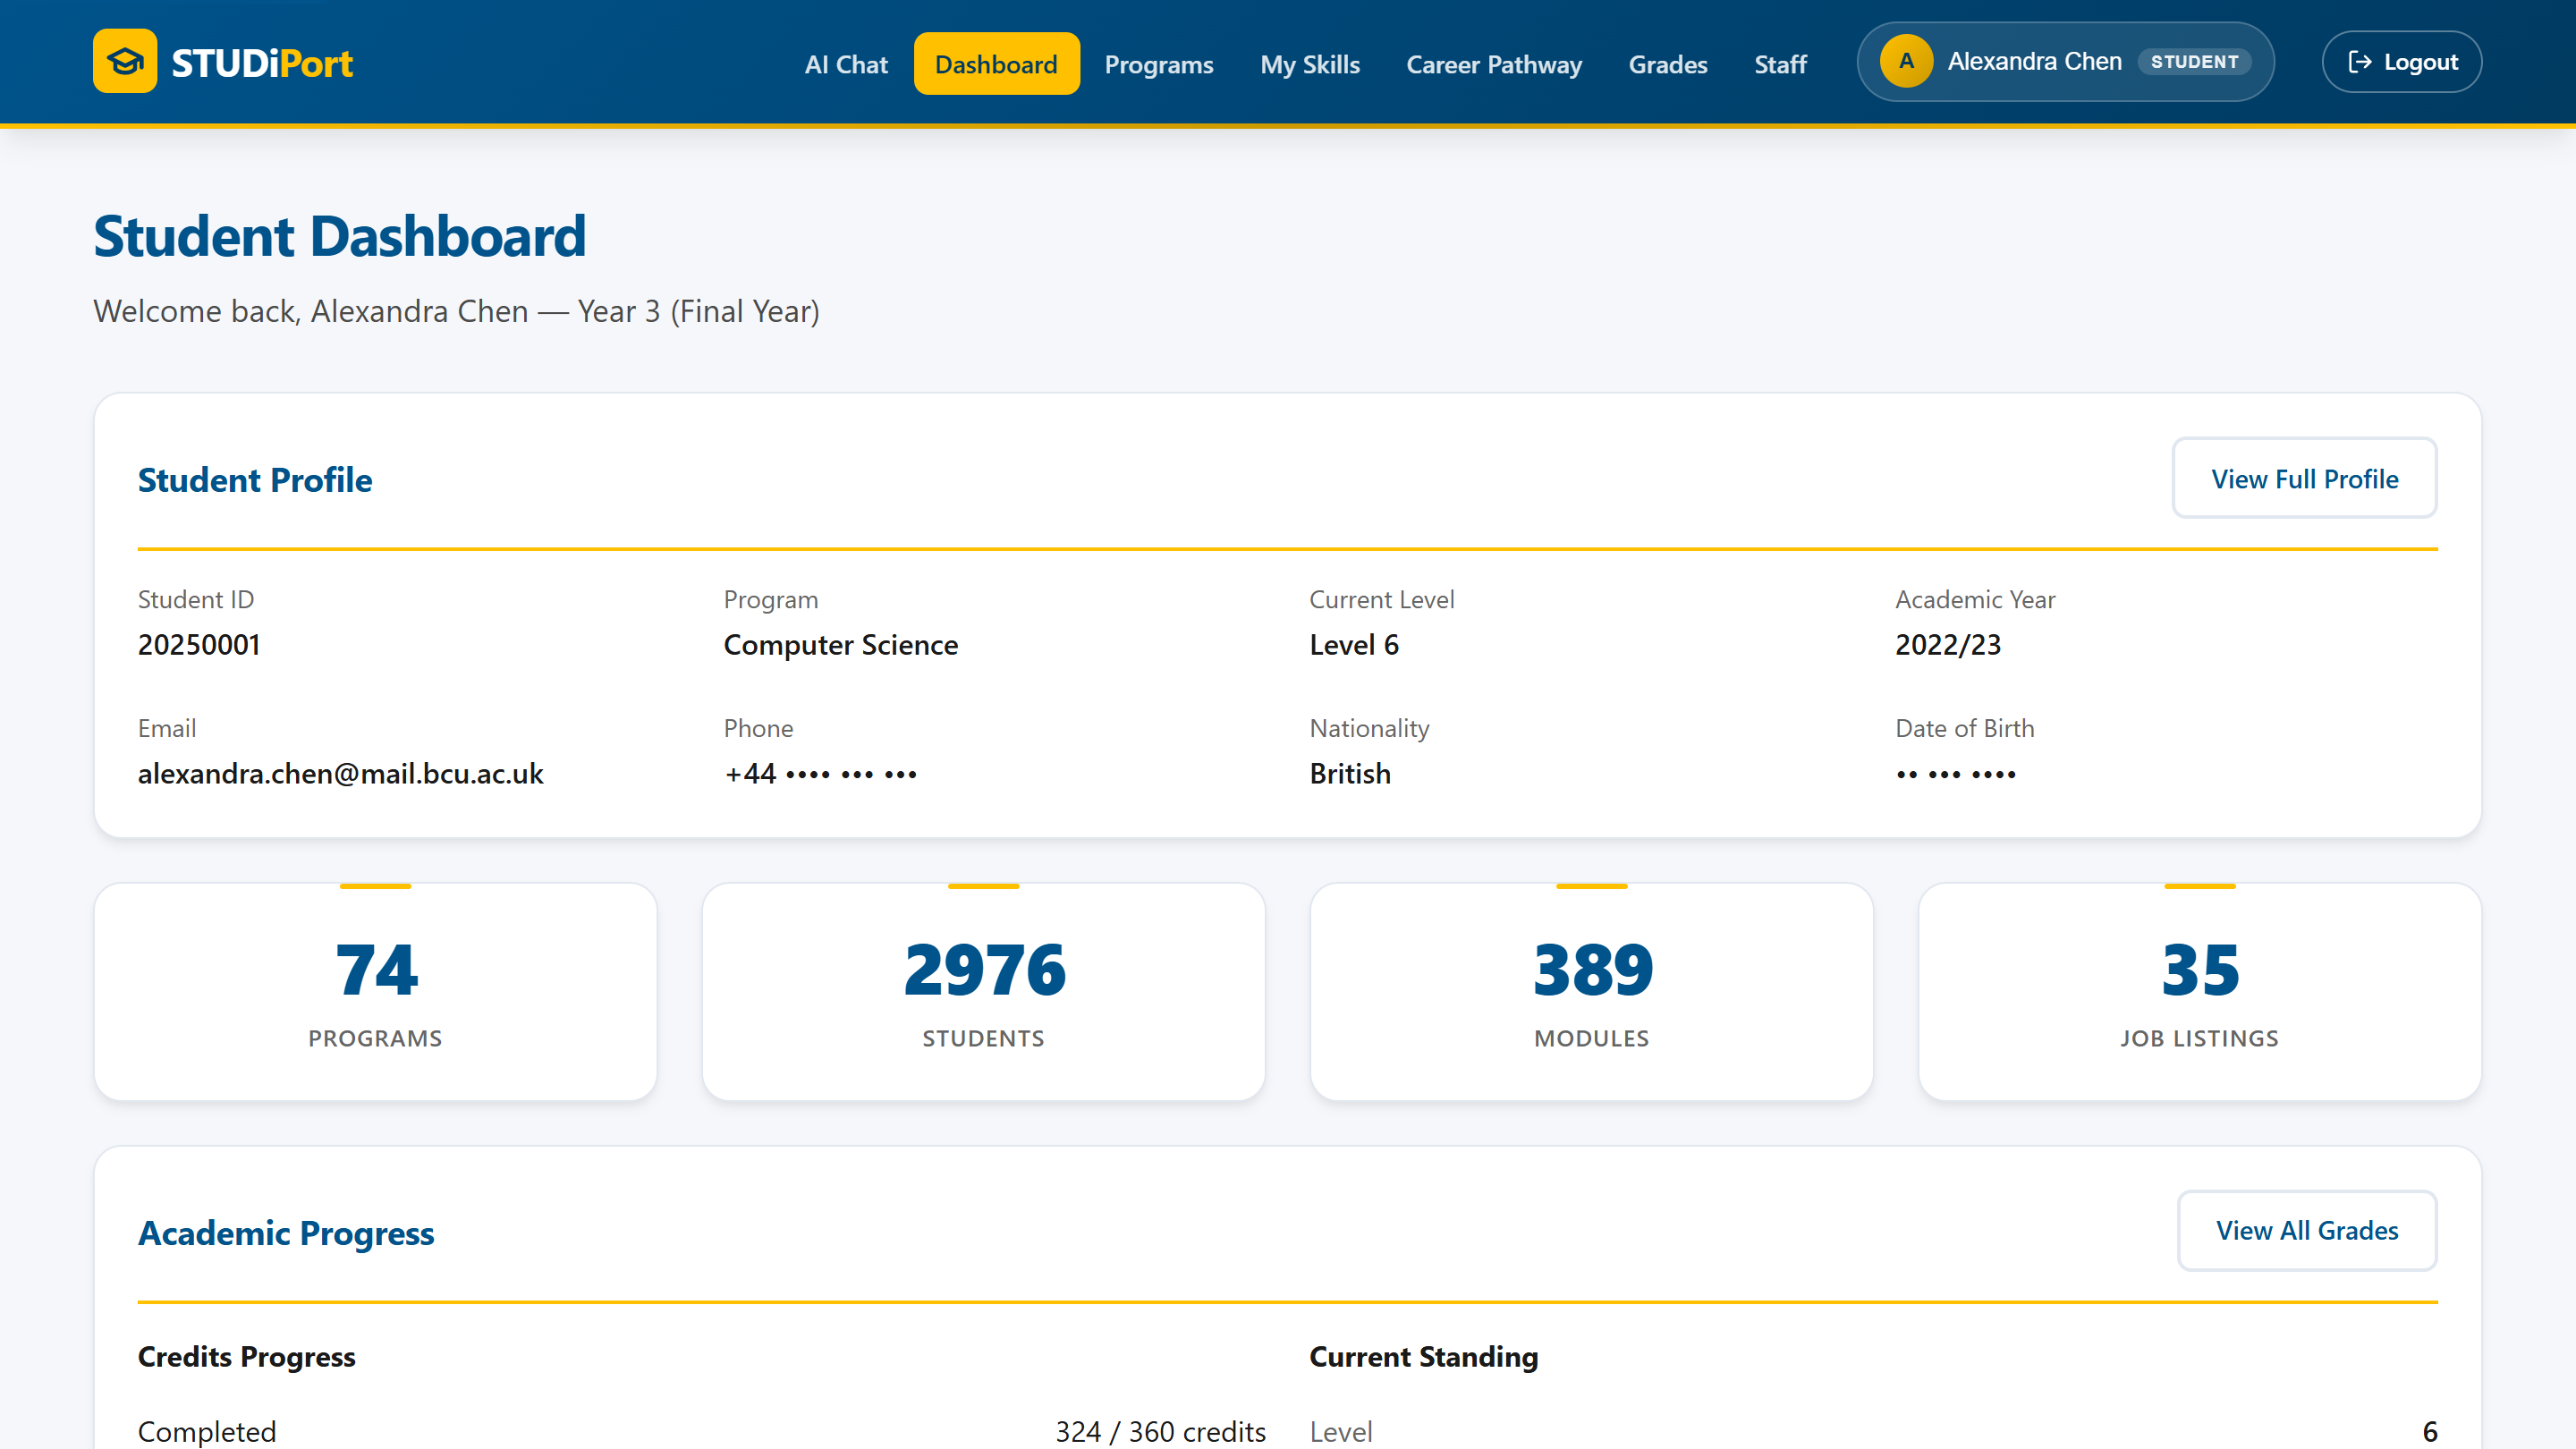This screenshot has height=1449, width=2576.
Task: Open My Skills from the navbar
Action: (1310, 64)
